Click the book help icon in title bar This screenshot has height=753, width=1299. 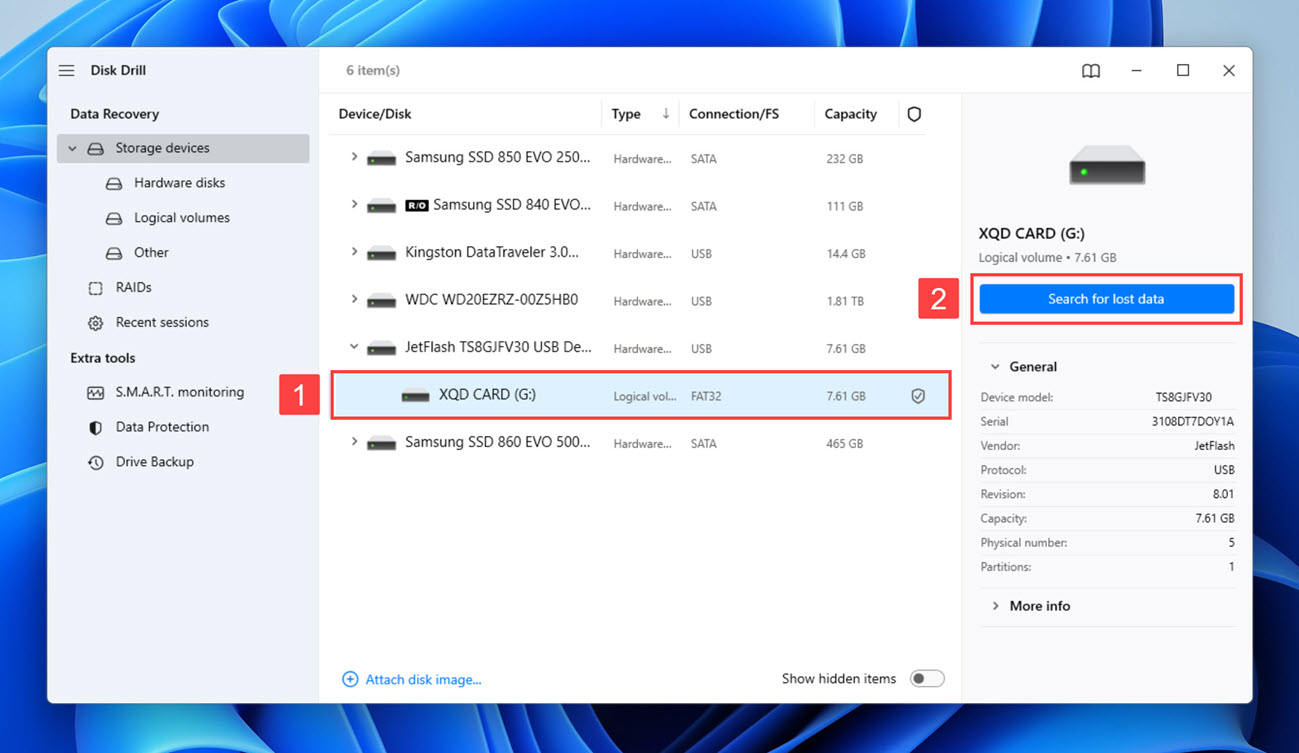(x=1090, y=71)
